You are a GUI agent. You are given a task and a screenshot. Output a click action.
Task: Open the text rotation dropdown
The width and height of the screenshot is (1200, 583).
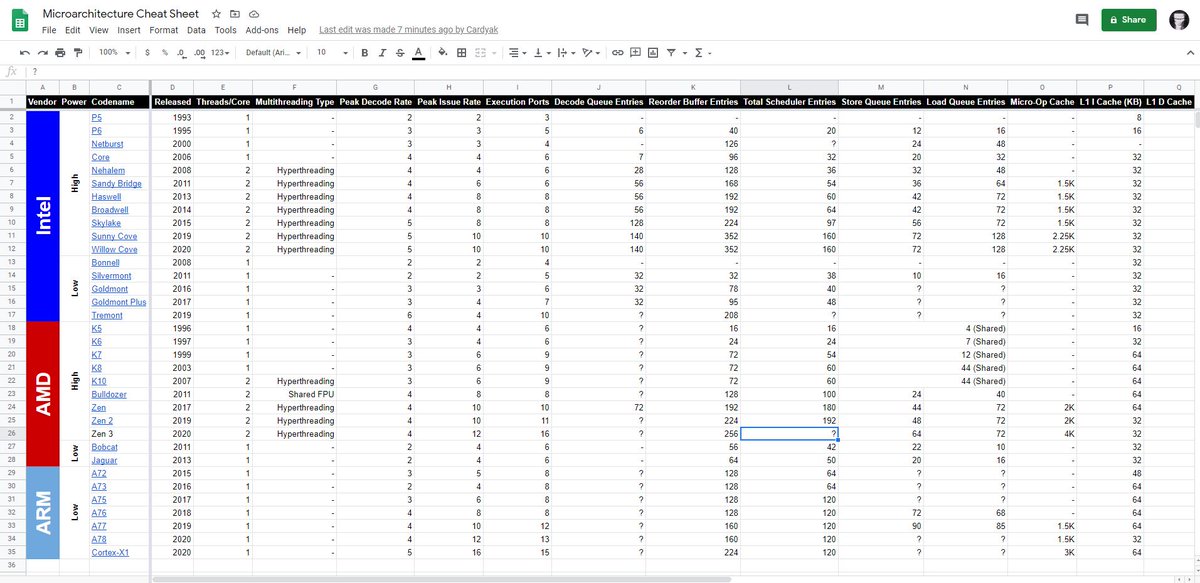pos(591,52)
